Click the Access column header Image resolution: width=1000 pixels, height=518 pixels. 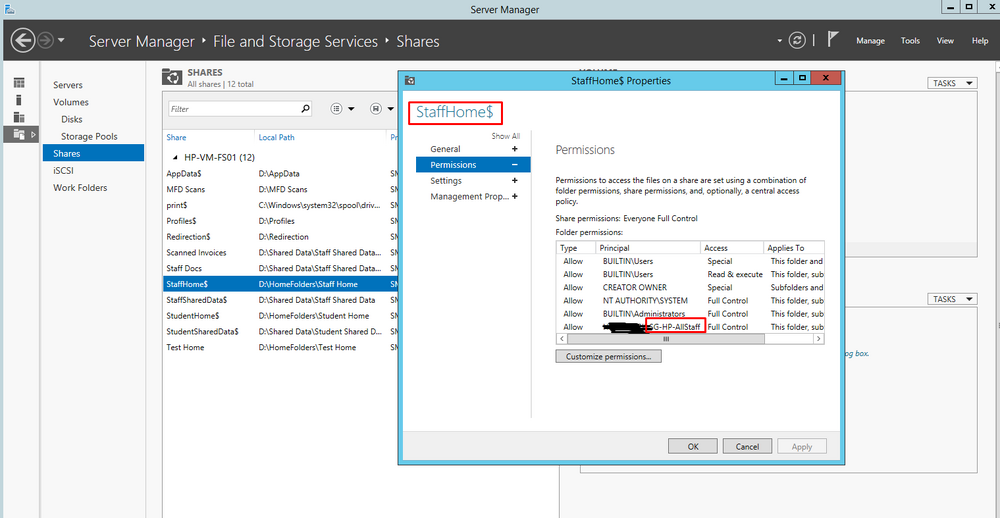pyautogui.click(x=732, y=248)
